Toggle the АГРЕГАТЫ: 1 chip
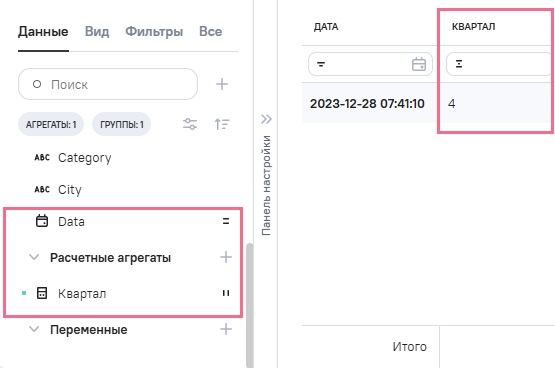The image size is (555, 368). 51,125
